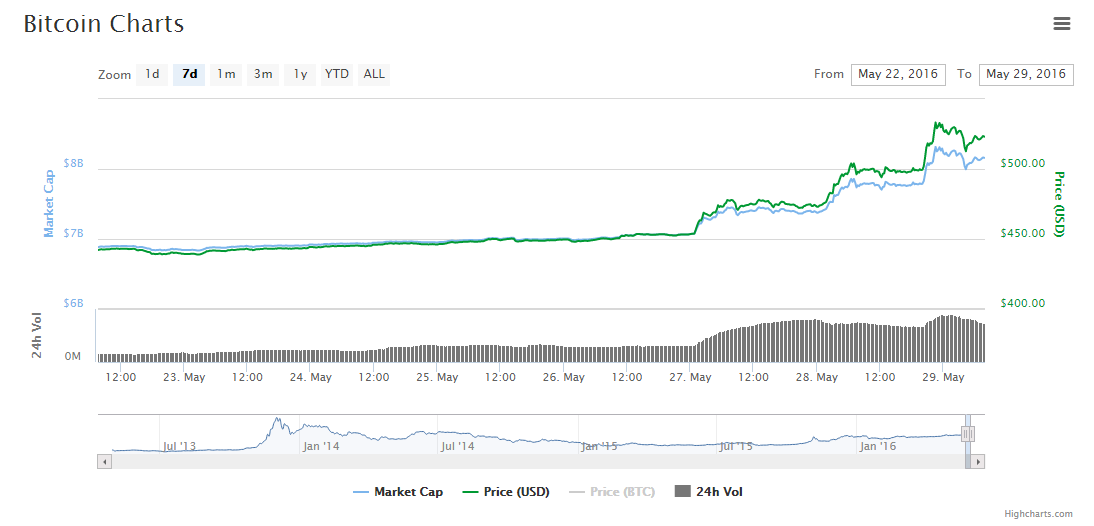
Task: Toggle Price (USD) series visibility
Action: click(505, 491)
